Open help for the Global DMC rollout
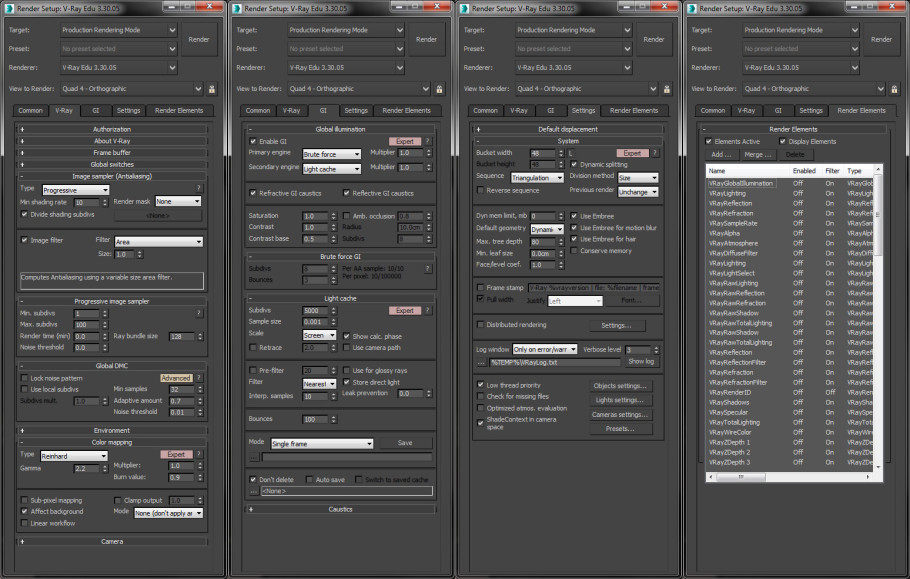Viewport: 910px width, 579px height. (198, 378)
